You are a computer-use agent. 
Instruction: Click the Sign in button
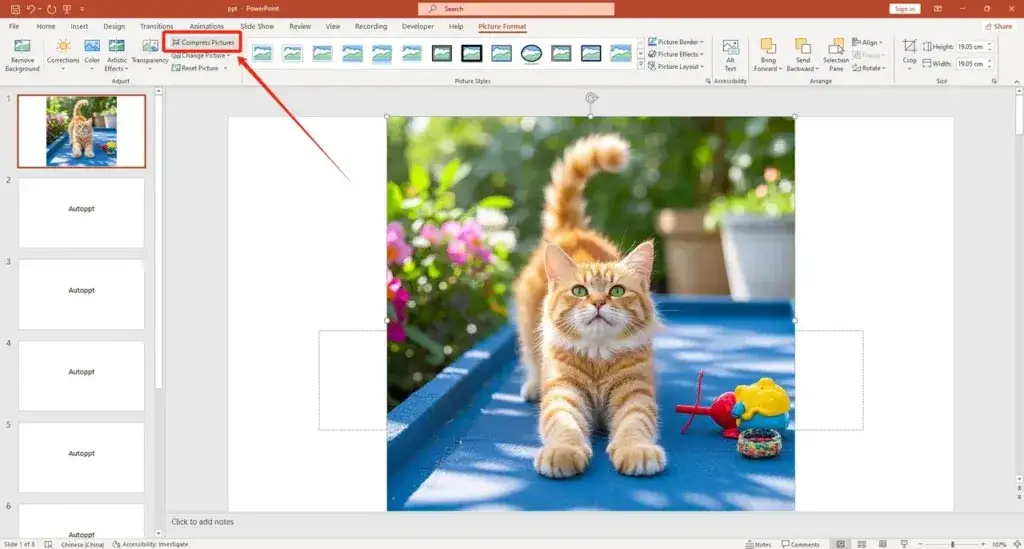click(x=904, y=9)
